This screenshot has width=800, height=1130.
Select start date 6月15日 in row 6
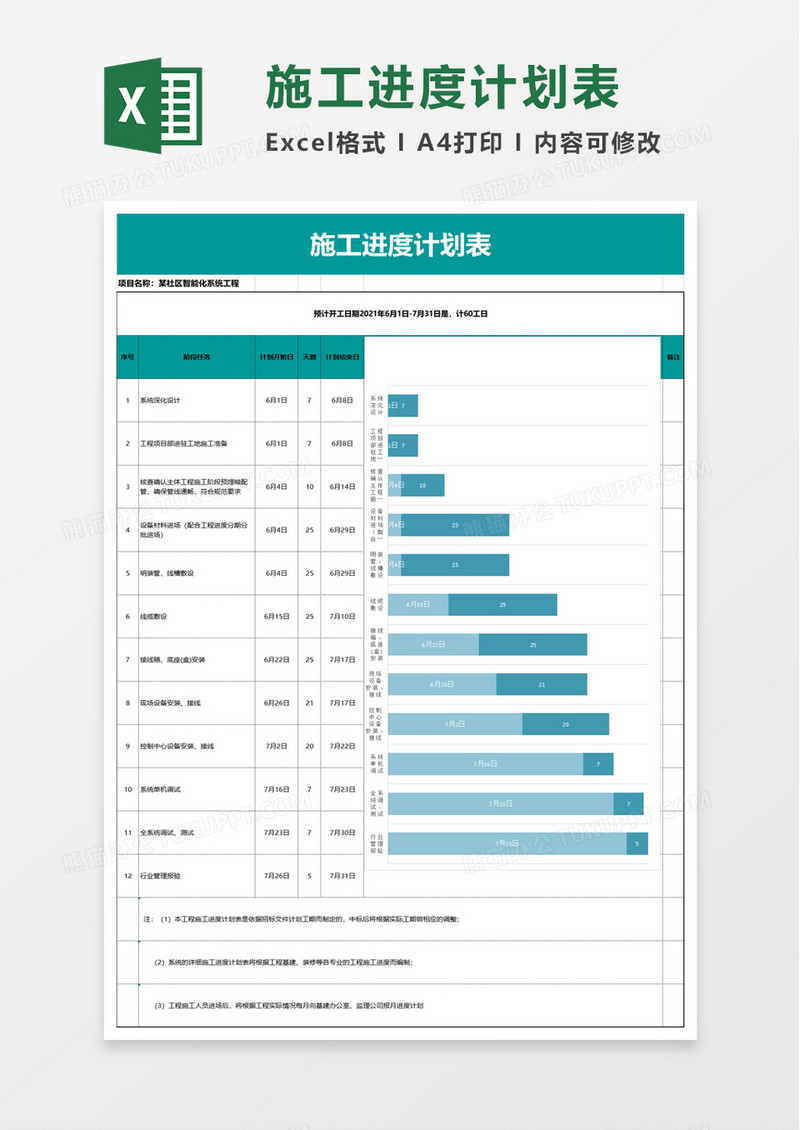point(277,617)
